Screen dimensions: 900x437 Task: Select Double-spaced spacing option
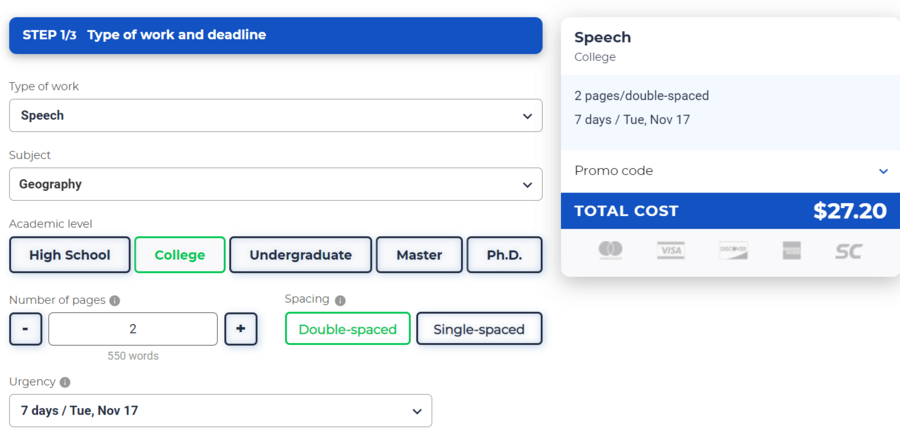pos(348,329)
